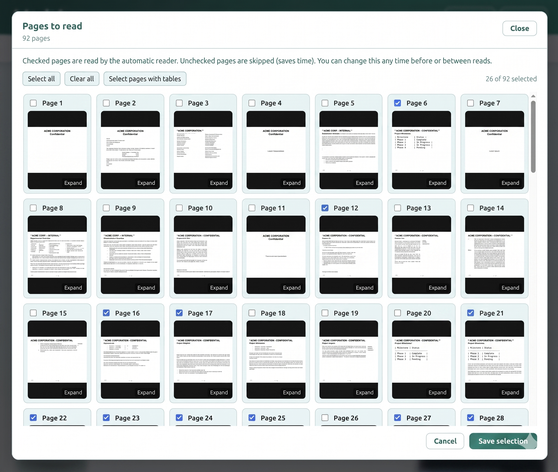The image size is (558, 472).
Task: Expand the Page 17 preview
Action: click(x=219, y=392)
